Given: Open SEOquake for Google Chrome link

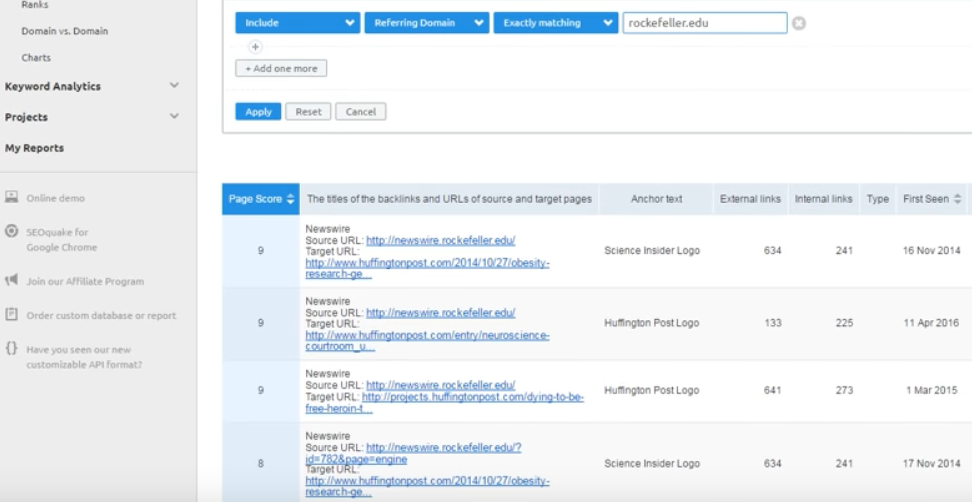Looking at the screenshot, I should [x=61, y=239].
